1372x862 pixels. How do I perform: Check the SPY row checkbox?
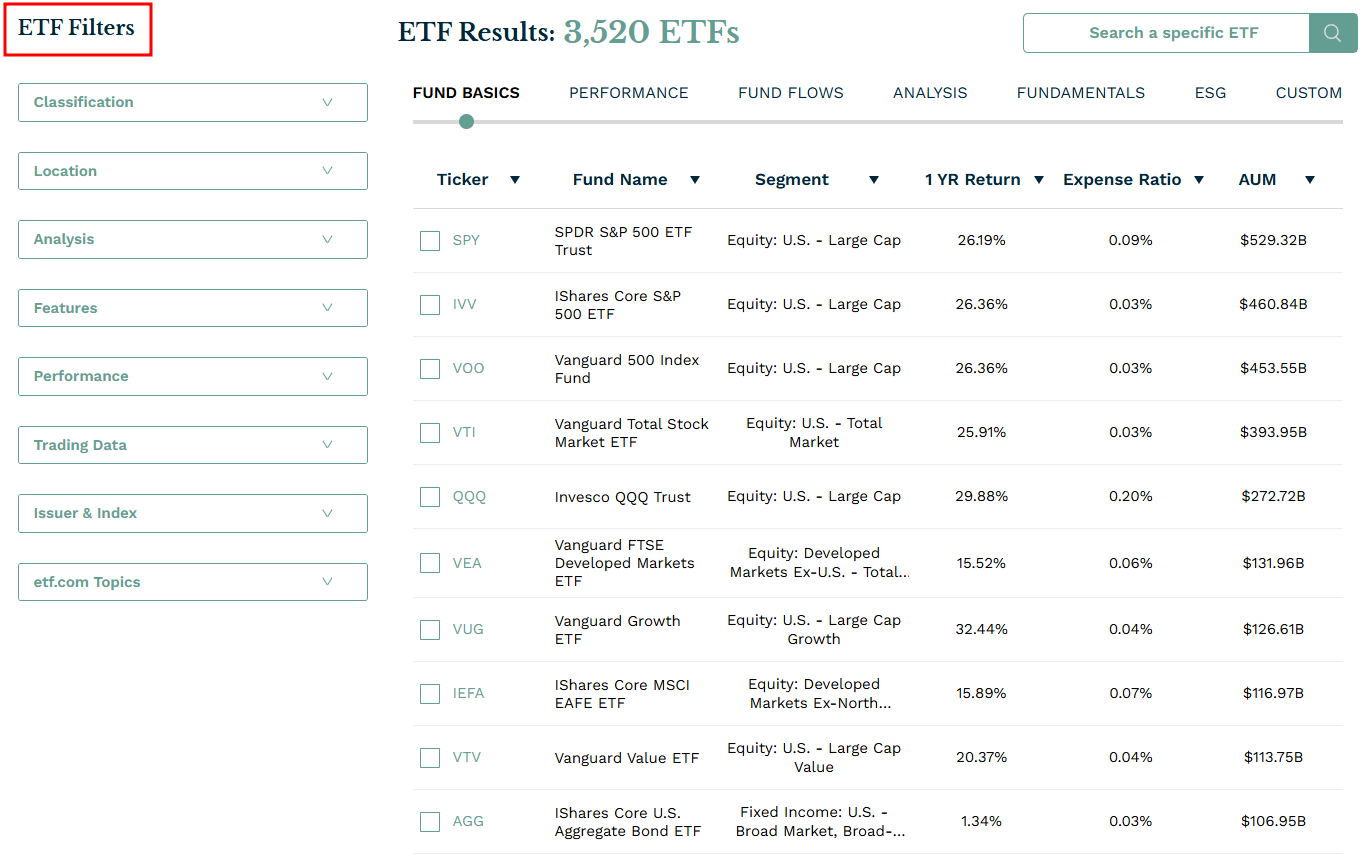430,241
